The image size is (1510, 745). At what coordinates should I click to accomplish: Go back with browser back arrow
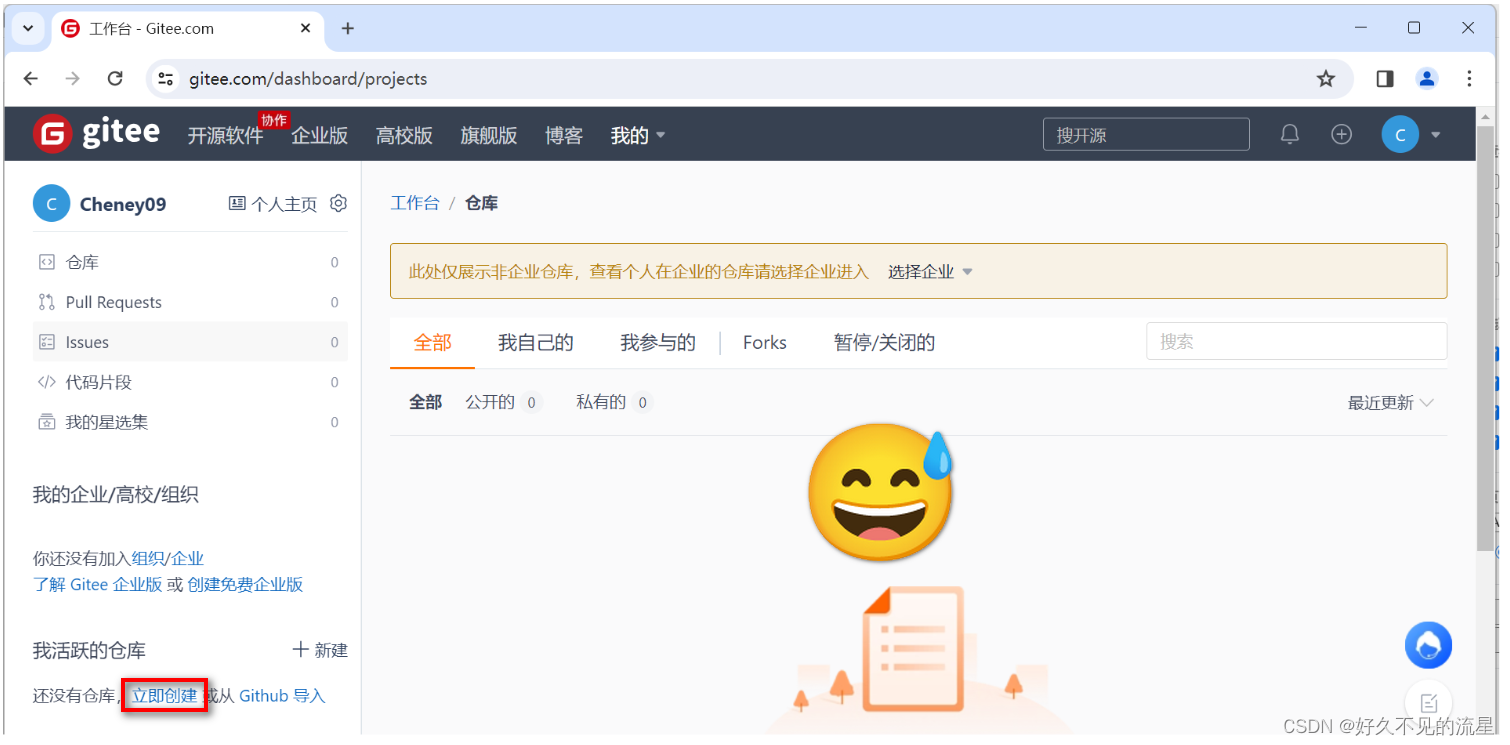tap(31, 78)
